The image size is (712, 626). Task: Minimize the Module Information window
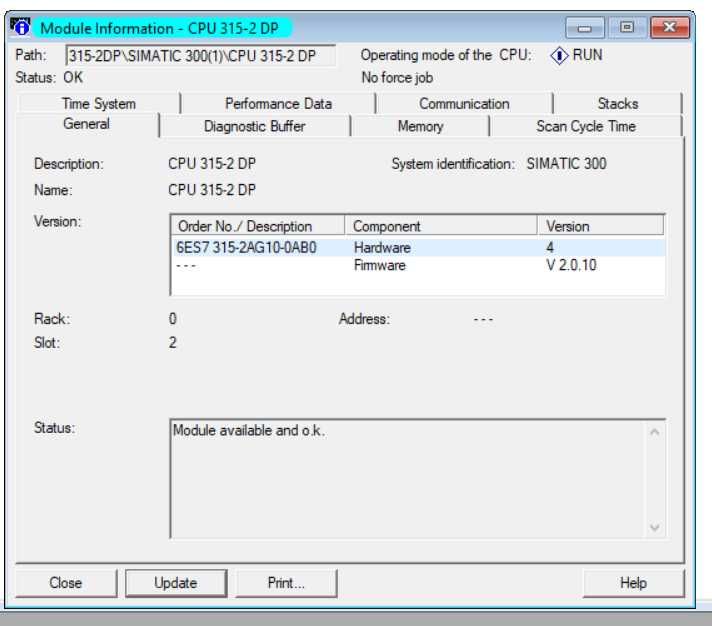(585, 28)
